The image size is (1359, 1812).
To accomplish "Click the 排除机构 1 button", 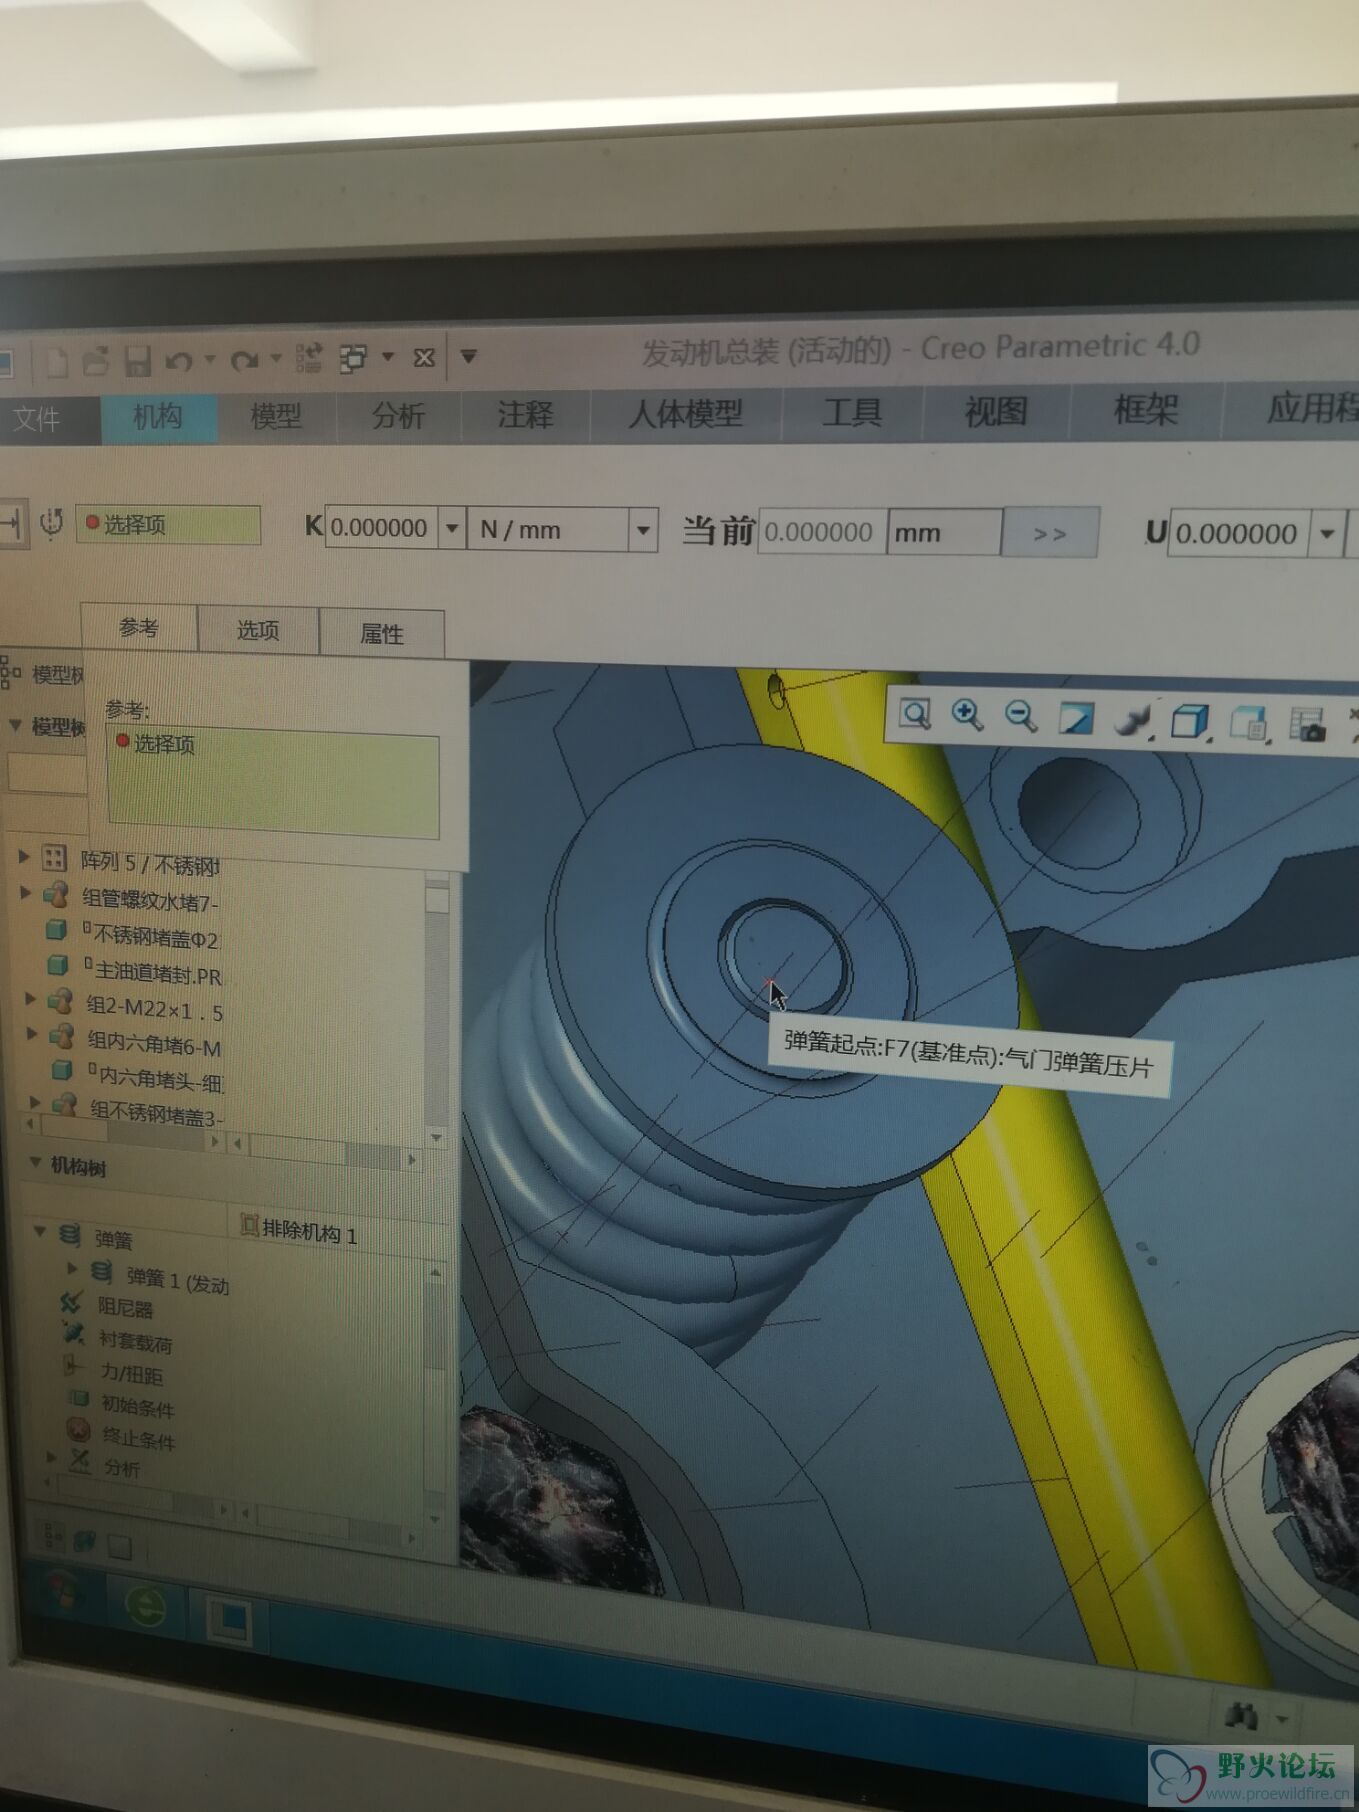I will point(300,1230).
